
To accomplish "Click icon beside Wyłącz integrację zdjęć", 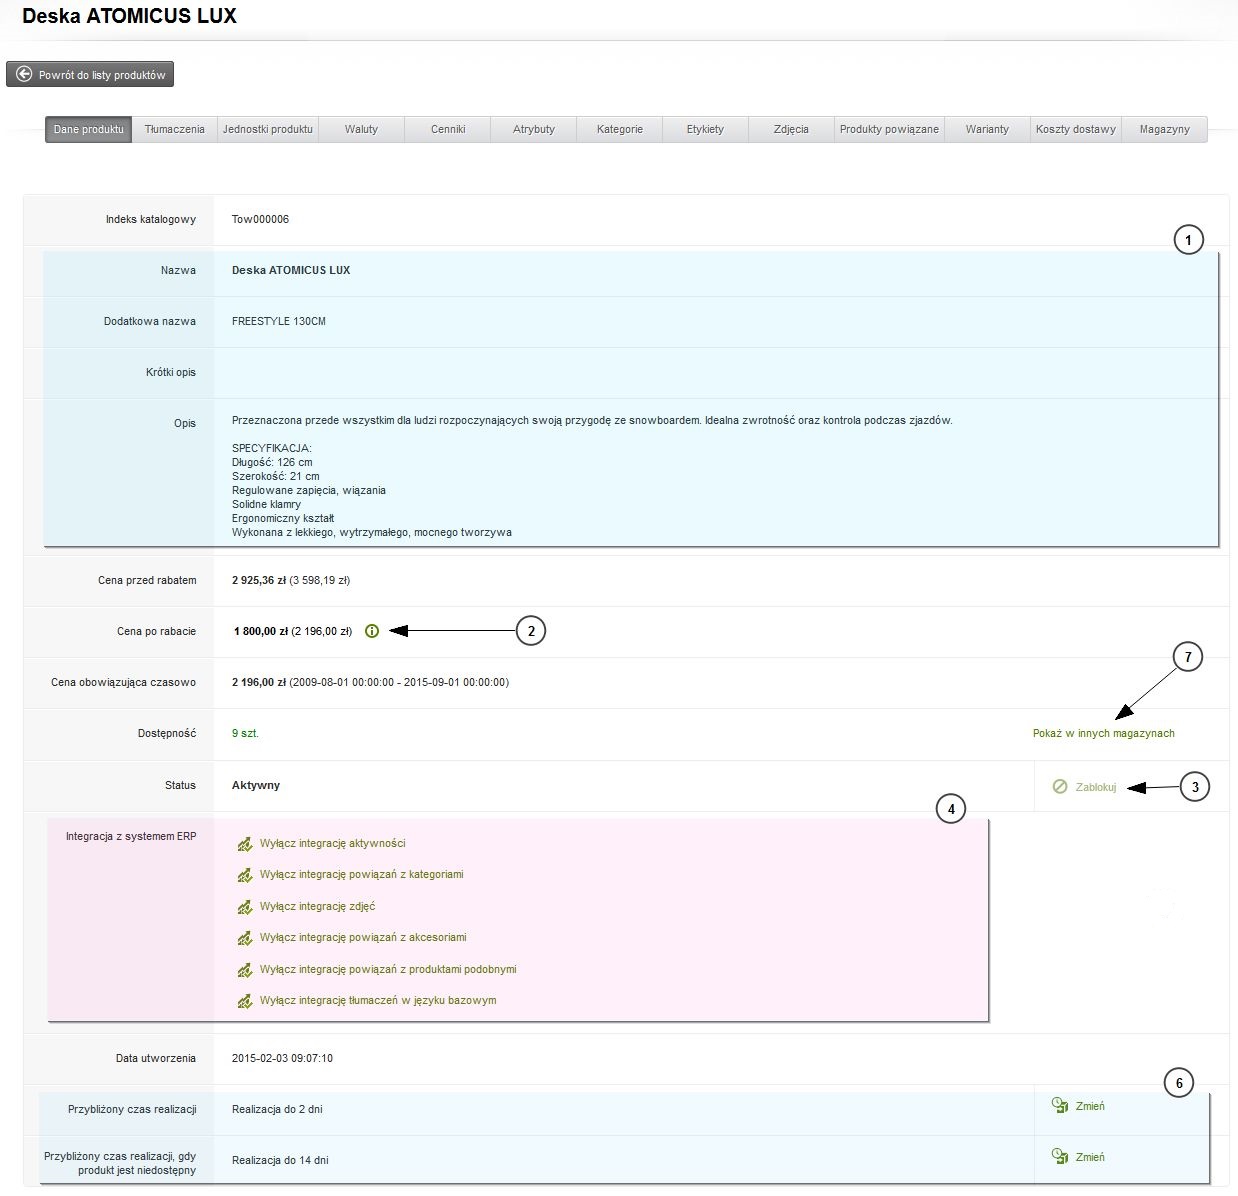I will (244, 907).
